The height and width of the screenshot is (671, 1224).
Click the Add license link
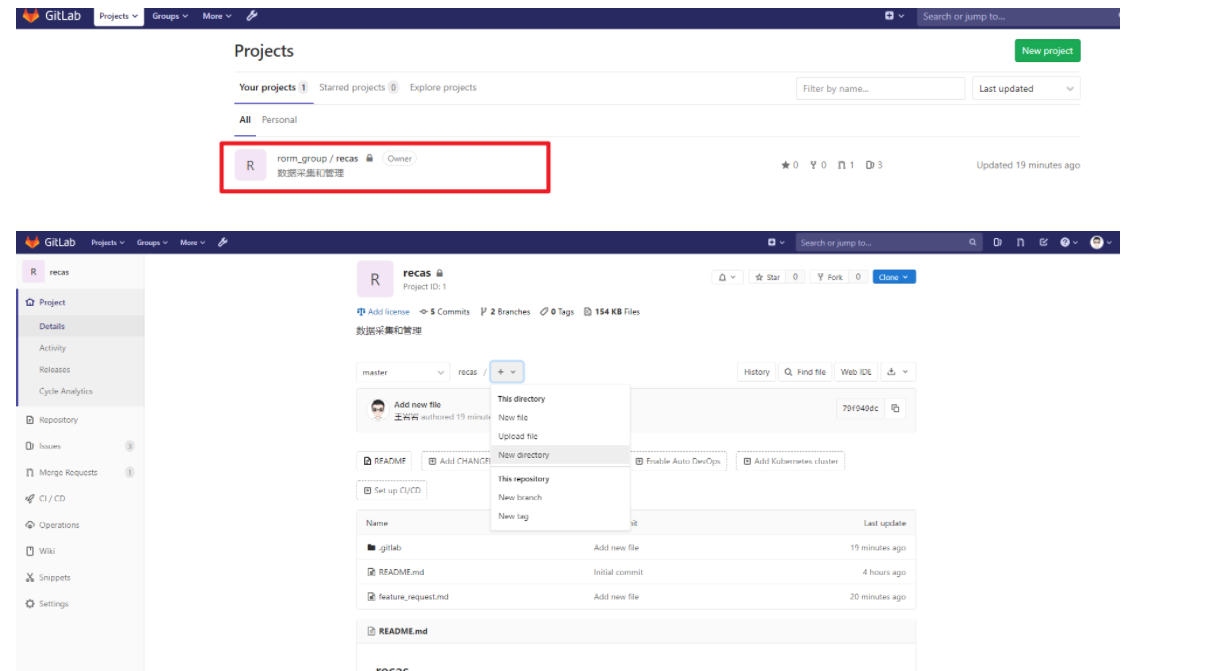click(383, 312)
